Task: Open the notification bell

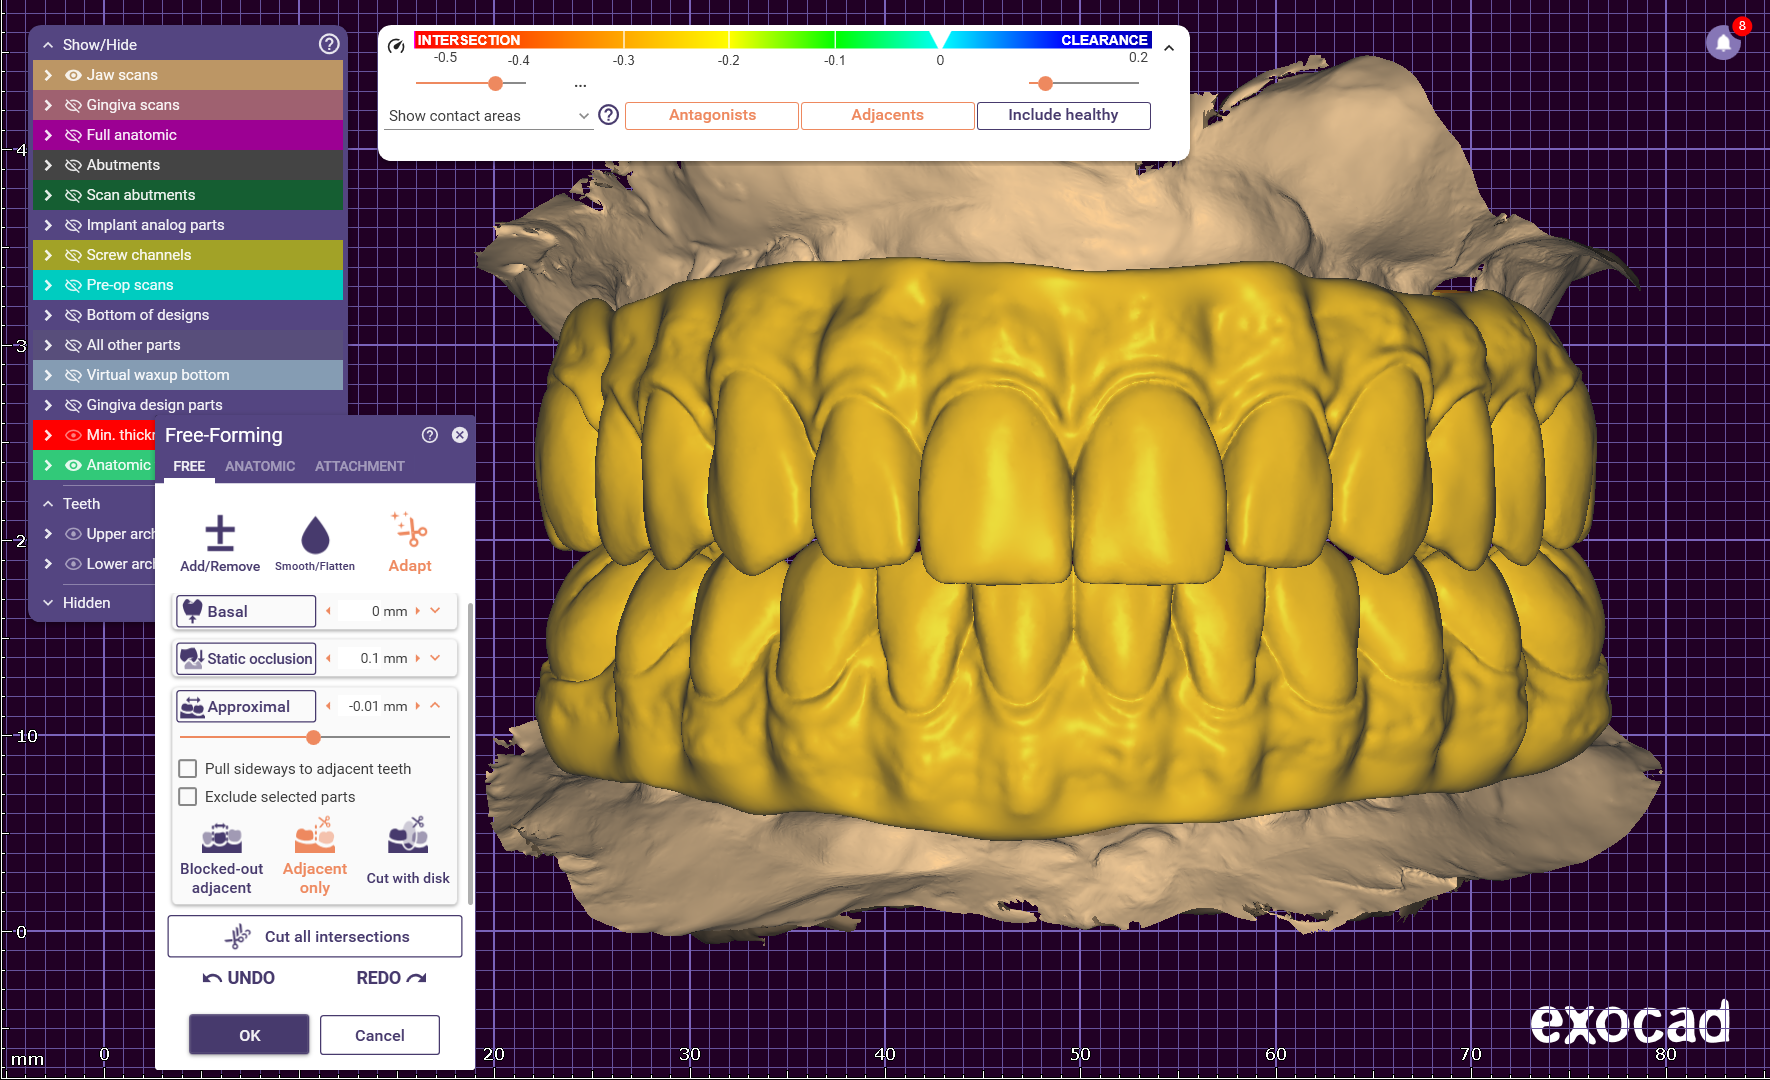Action: (x=1723, y=43)
